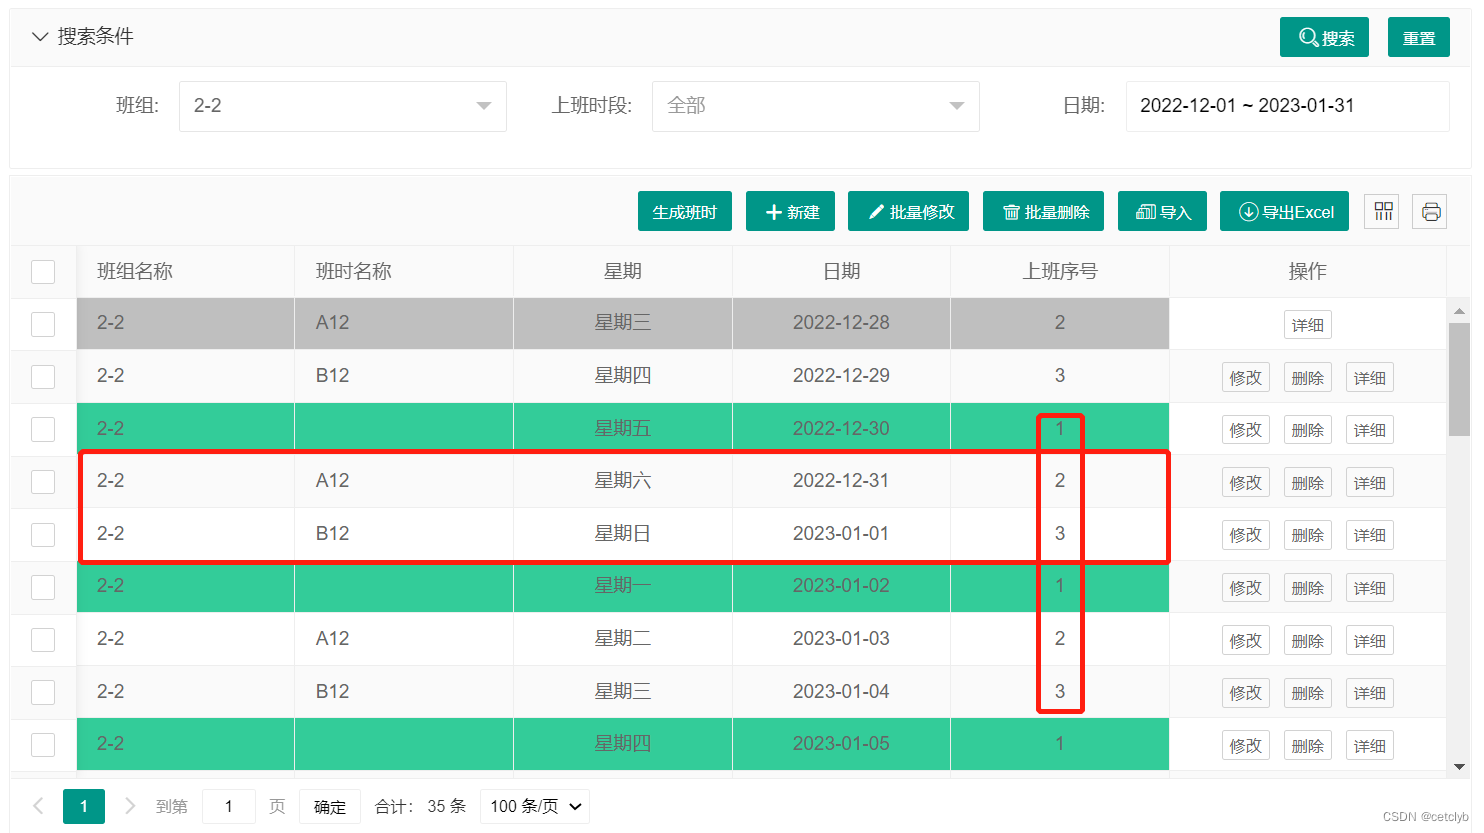
Task: Click 删除 in the 2023-01-01 row
Action: pyautogui.click(x=1307, y=535)
